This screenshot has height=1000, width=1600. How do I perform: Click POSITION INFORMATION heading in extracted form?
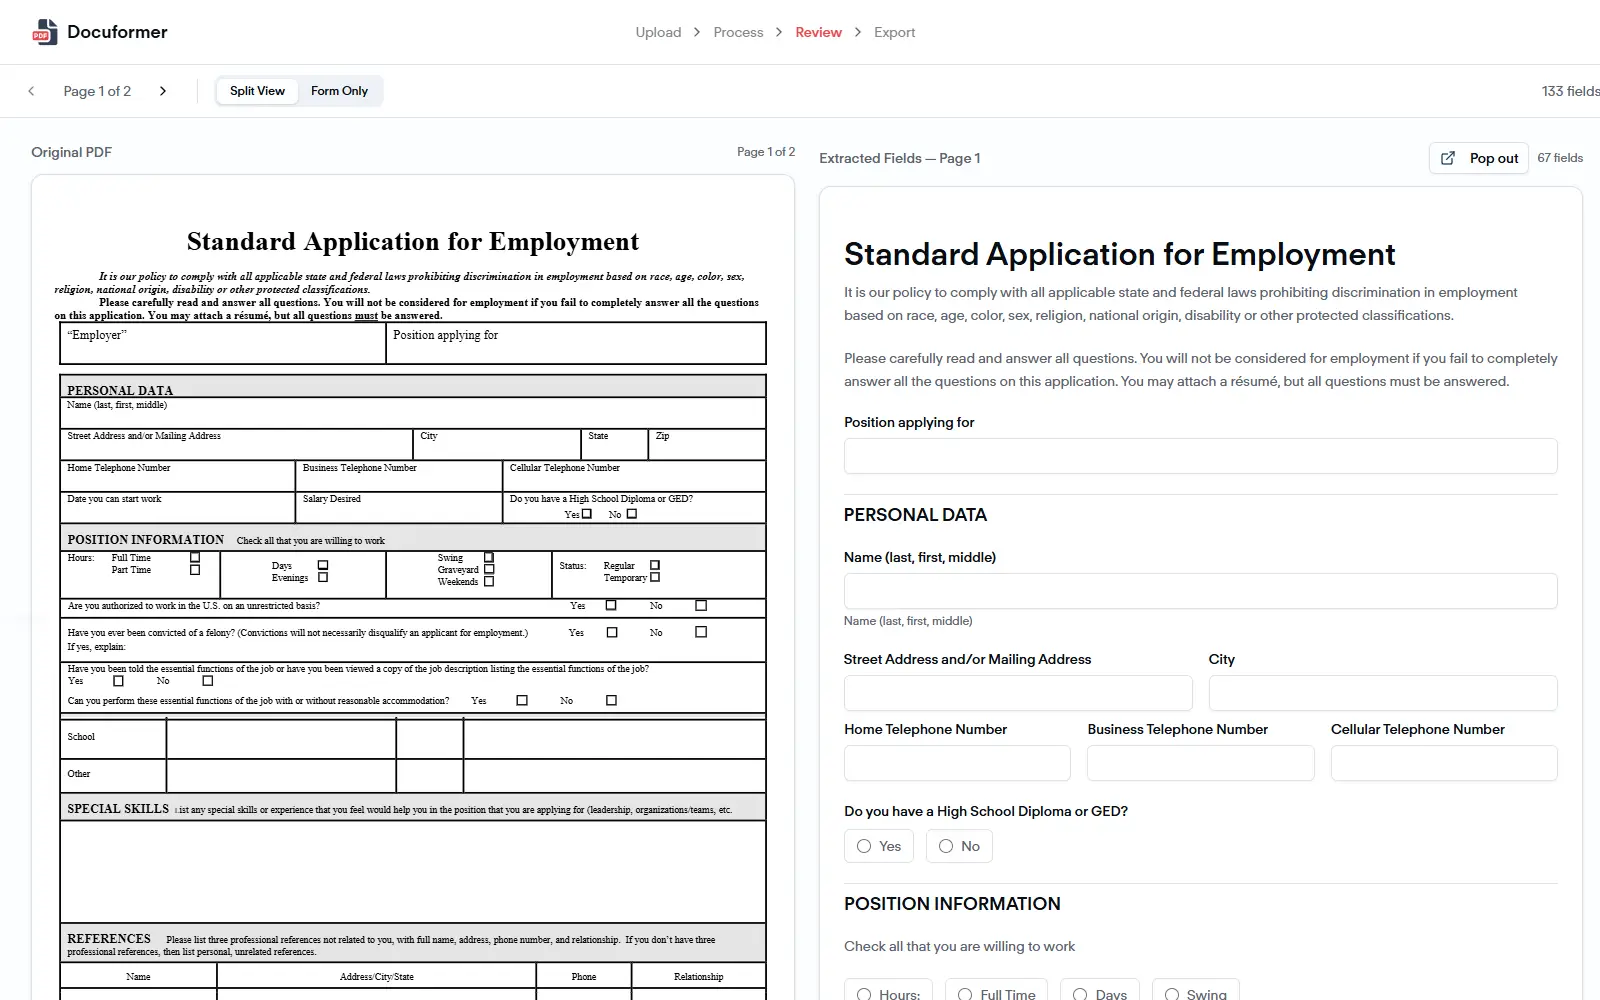[952, 904]
